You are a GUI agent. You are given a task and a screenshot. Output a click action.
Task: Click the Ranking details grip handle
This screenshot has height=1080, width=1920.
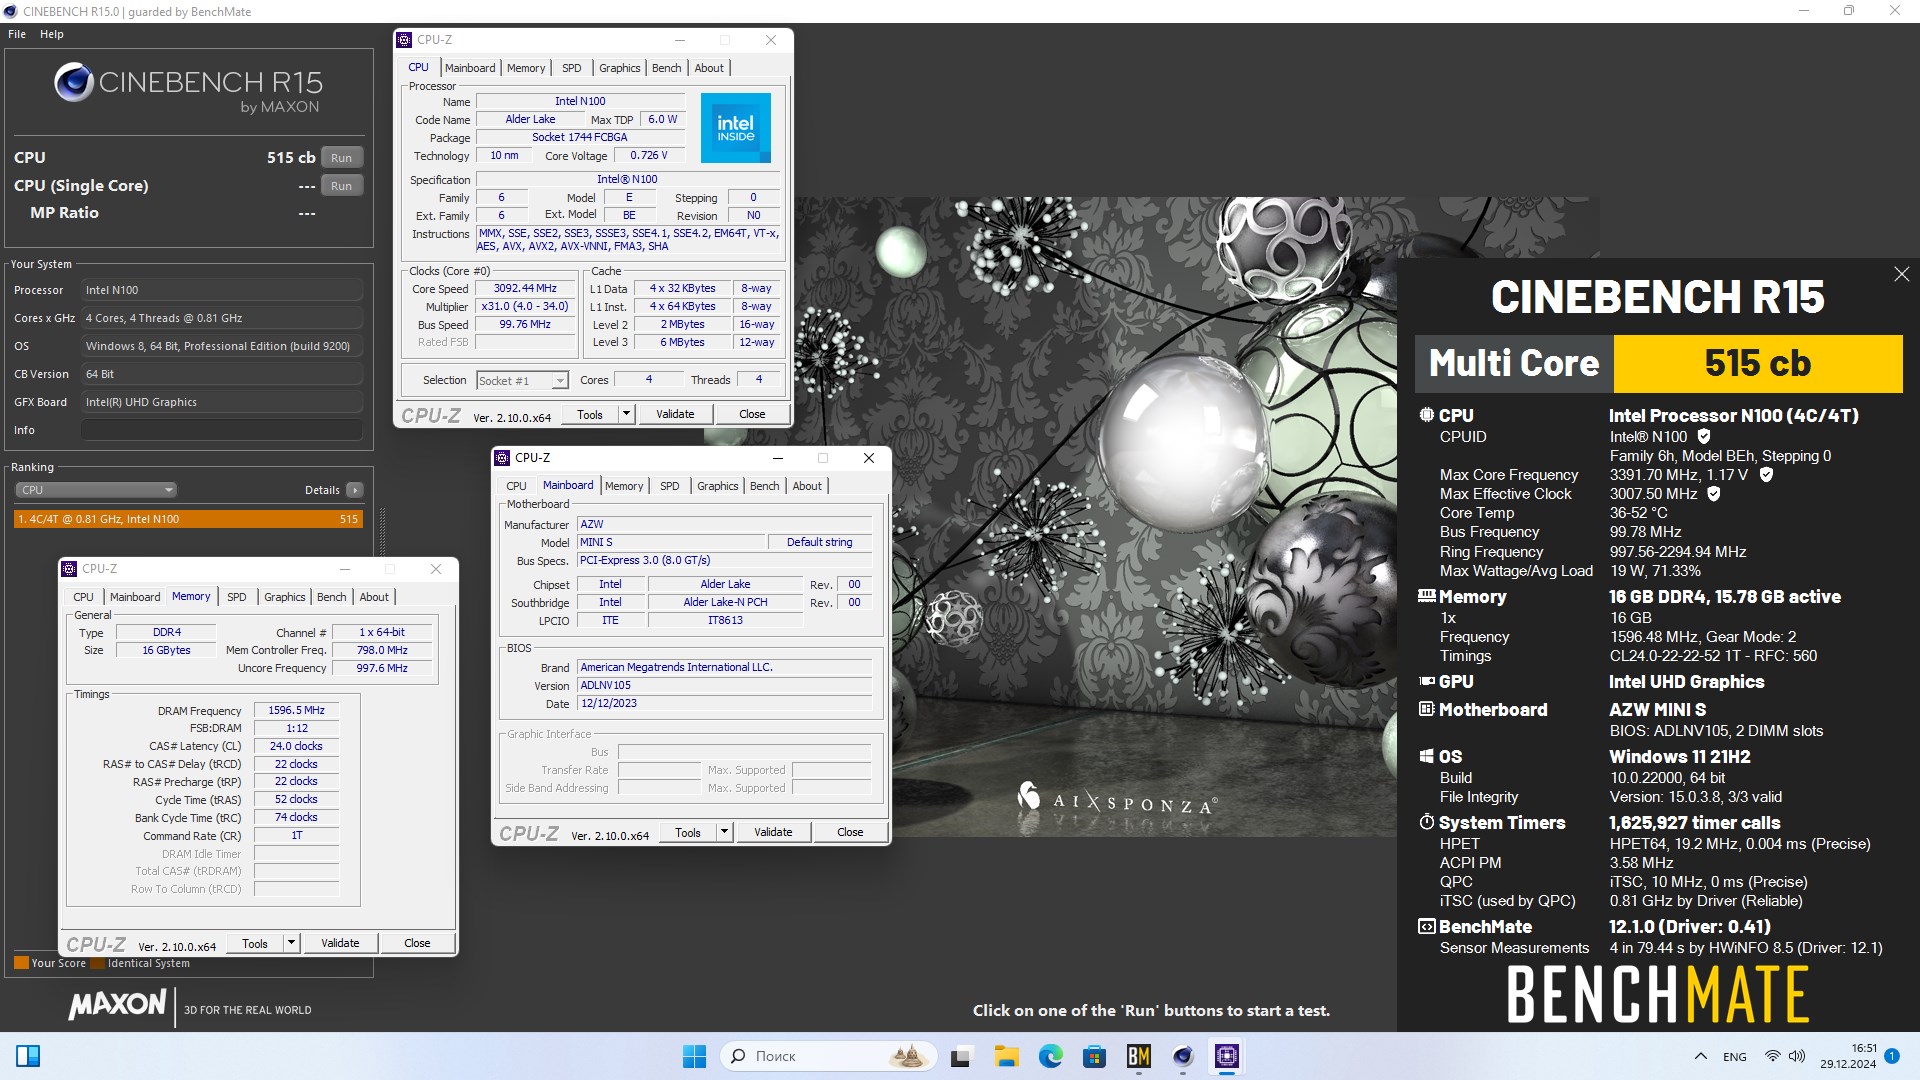(x=382, y=530)
